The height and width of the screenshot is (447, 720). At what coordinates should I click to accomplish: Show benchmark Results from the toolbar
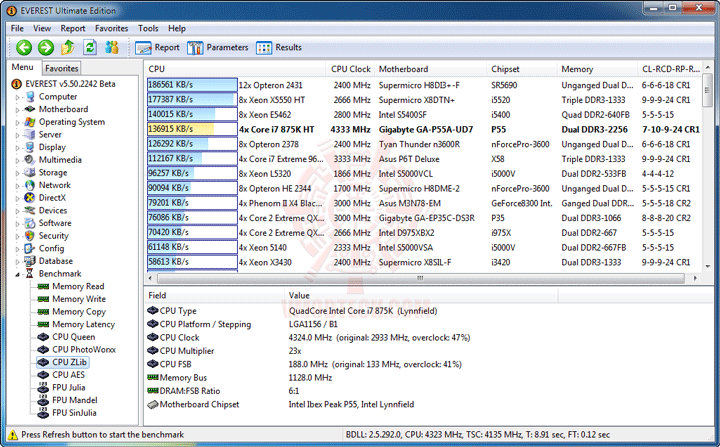pos(279,47)
